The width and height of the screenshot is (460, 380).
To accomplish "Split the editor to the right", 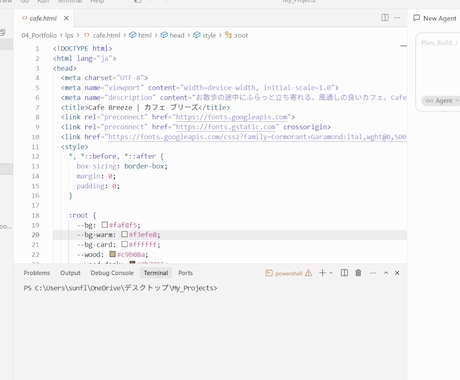I will click(385, 17).
